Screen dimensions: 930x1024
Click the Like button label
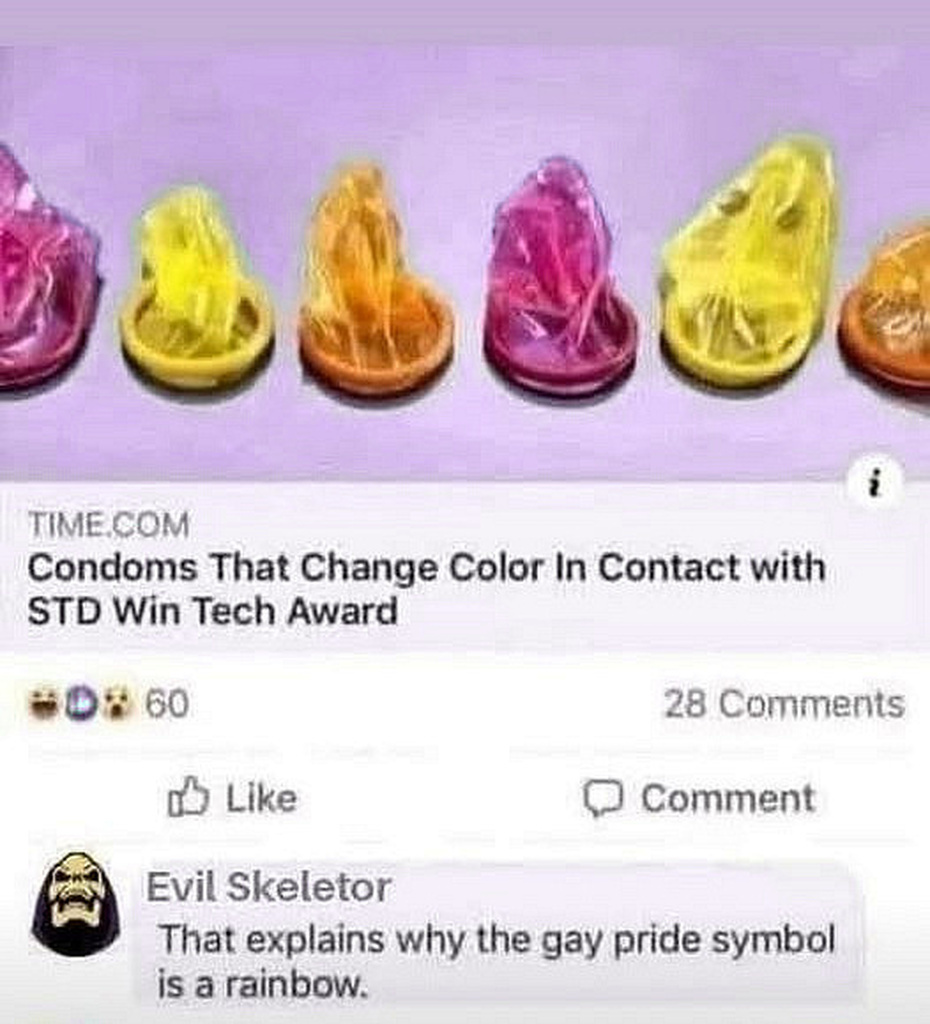(261, 798)
